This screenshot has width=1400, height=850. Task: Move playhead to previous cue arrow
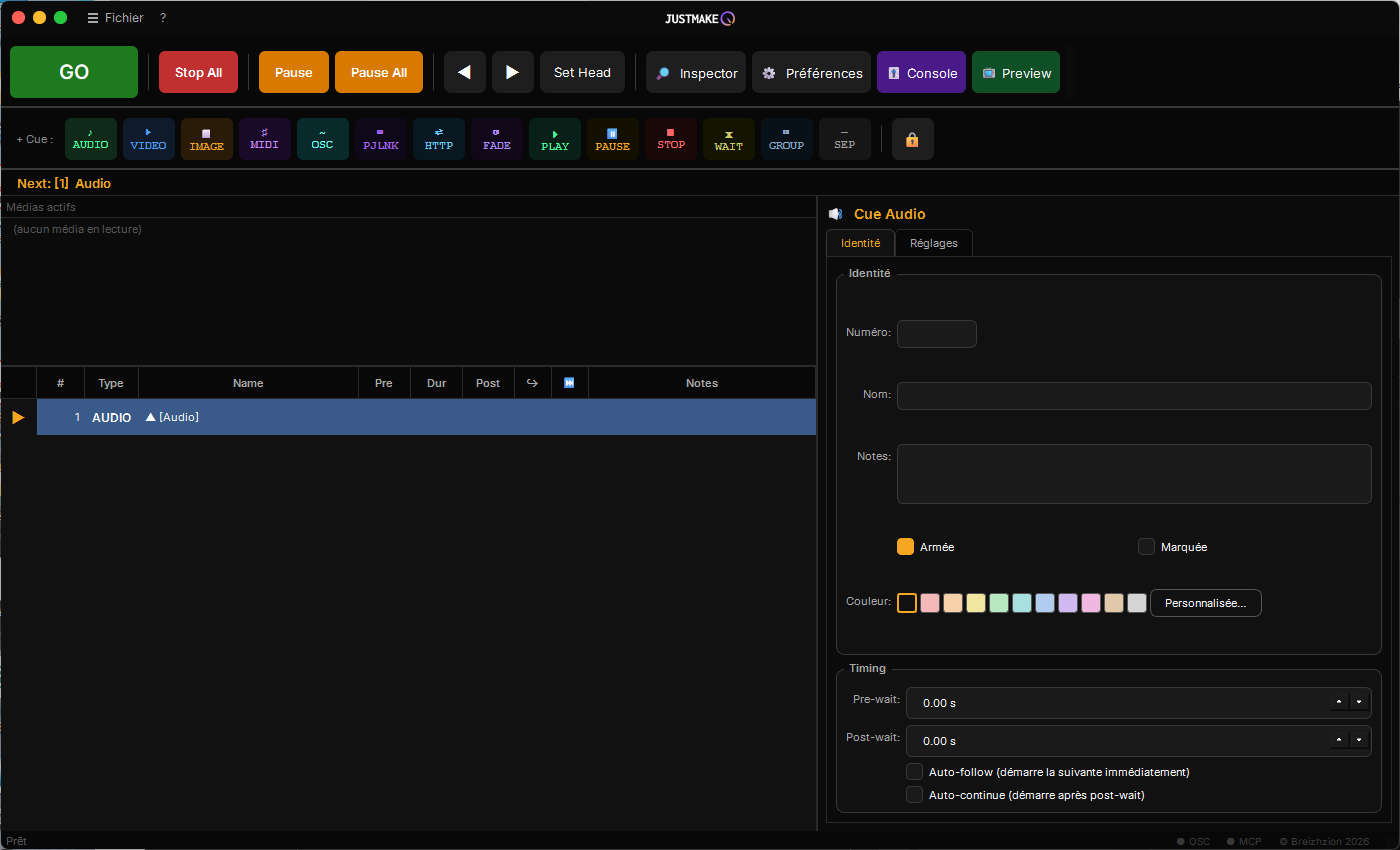pyautogui.click(x=465, y=72)
